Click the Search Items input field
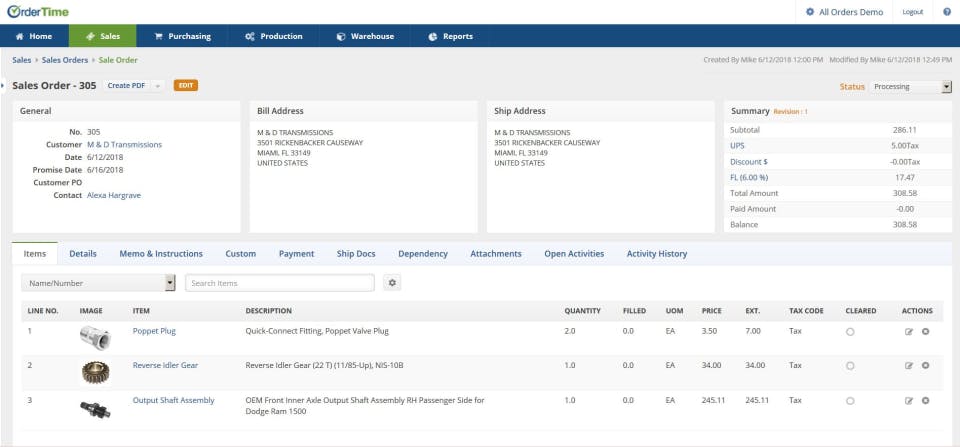The width and height of the screenshot is (960, 447). click(x=280, y=283)
